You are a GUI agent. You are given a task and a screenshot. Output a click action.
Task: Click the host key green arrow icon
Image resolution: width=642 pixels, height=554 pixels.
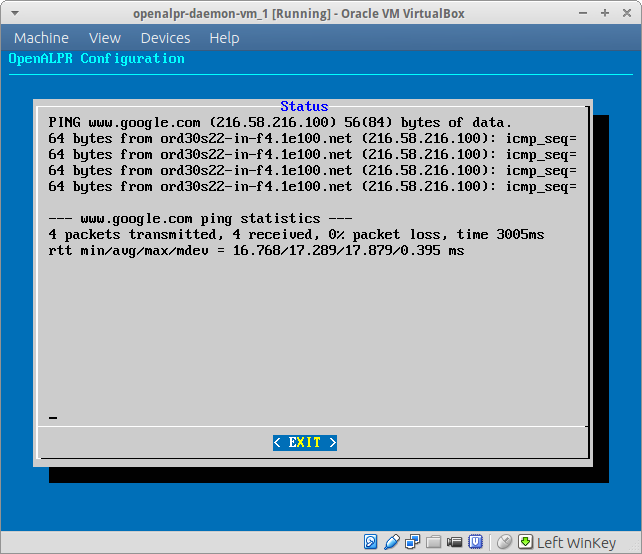coord(525,541)
